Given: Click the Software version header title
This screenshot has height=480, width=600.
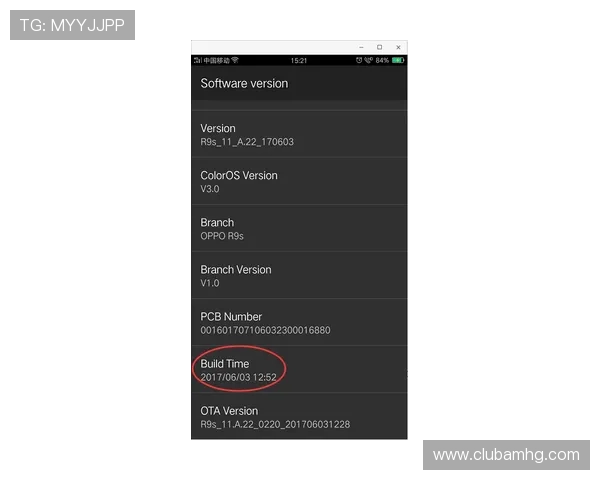Looking at the screenshot, I should 244,83.
